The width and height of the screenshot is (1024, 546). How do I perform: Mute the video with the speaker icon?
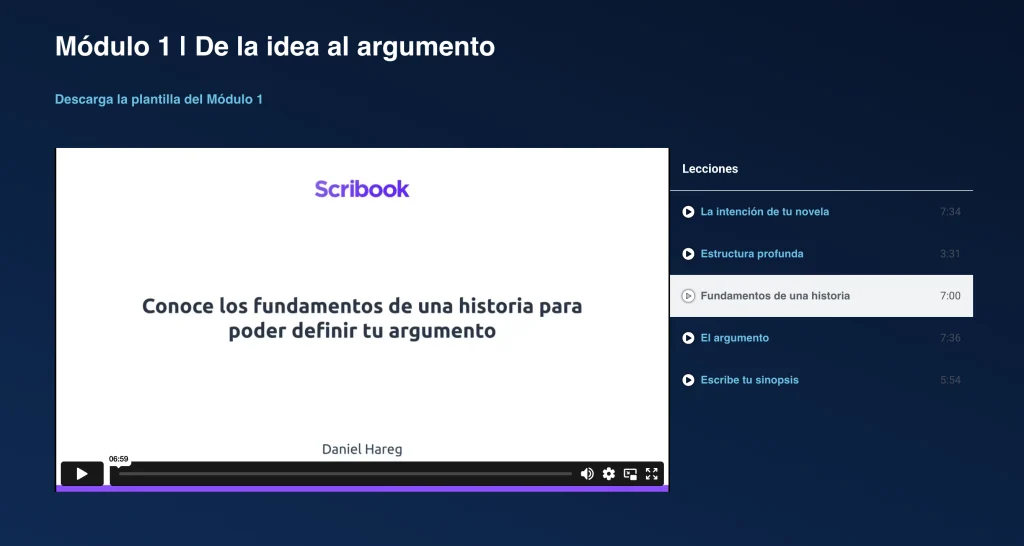pos(587,474)
